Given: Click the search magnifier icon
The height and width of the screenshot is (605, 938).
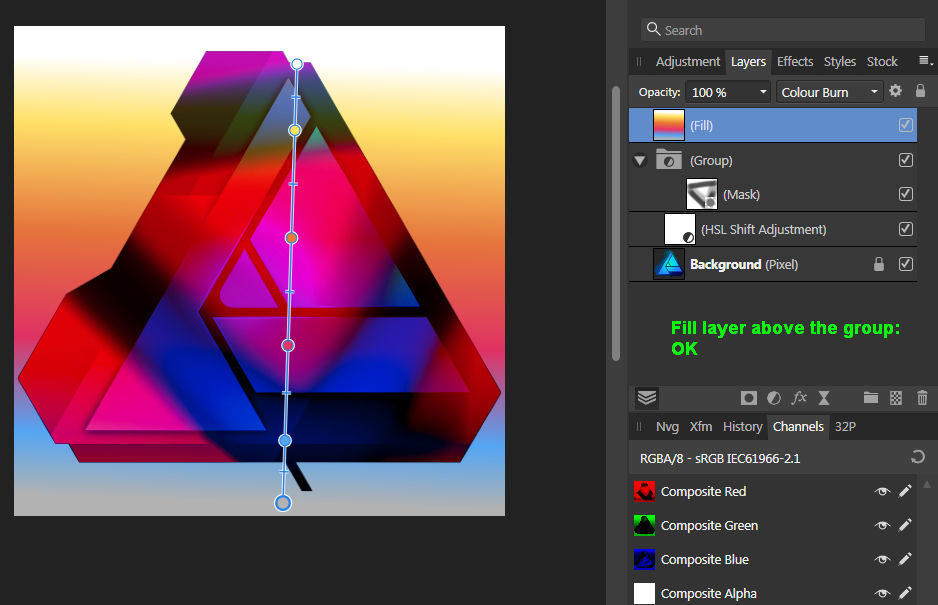Looking at the screenshot, I should coord(653,29).
